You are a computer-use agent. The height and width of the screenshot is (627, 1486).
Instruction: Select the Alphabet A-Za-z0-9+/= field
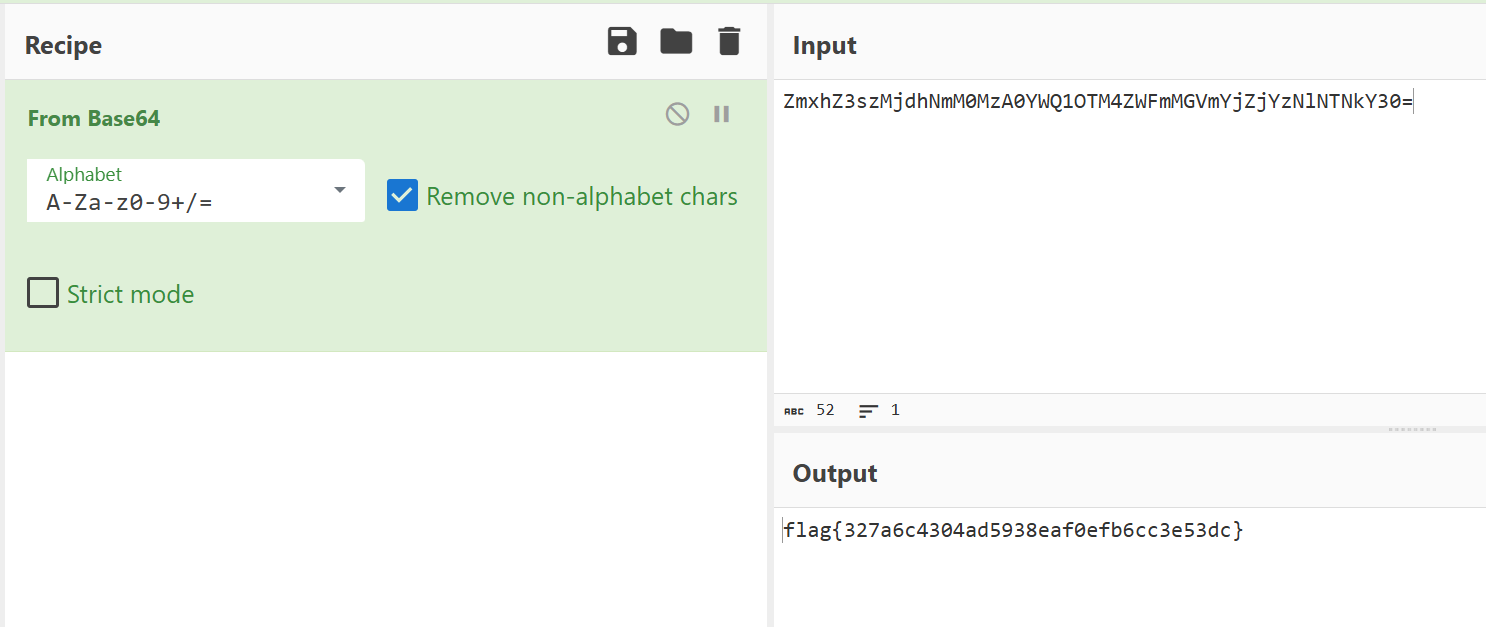point(196,190)
